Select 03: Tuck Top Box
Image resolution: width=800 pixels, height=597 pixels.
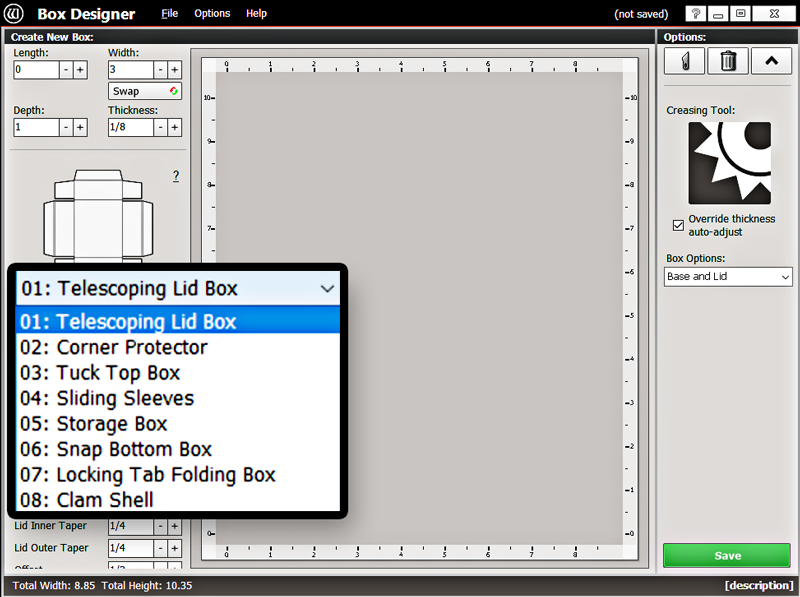(178, 372)
